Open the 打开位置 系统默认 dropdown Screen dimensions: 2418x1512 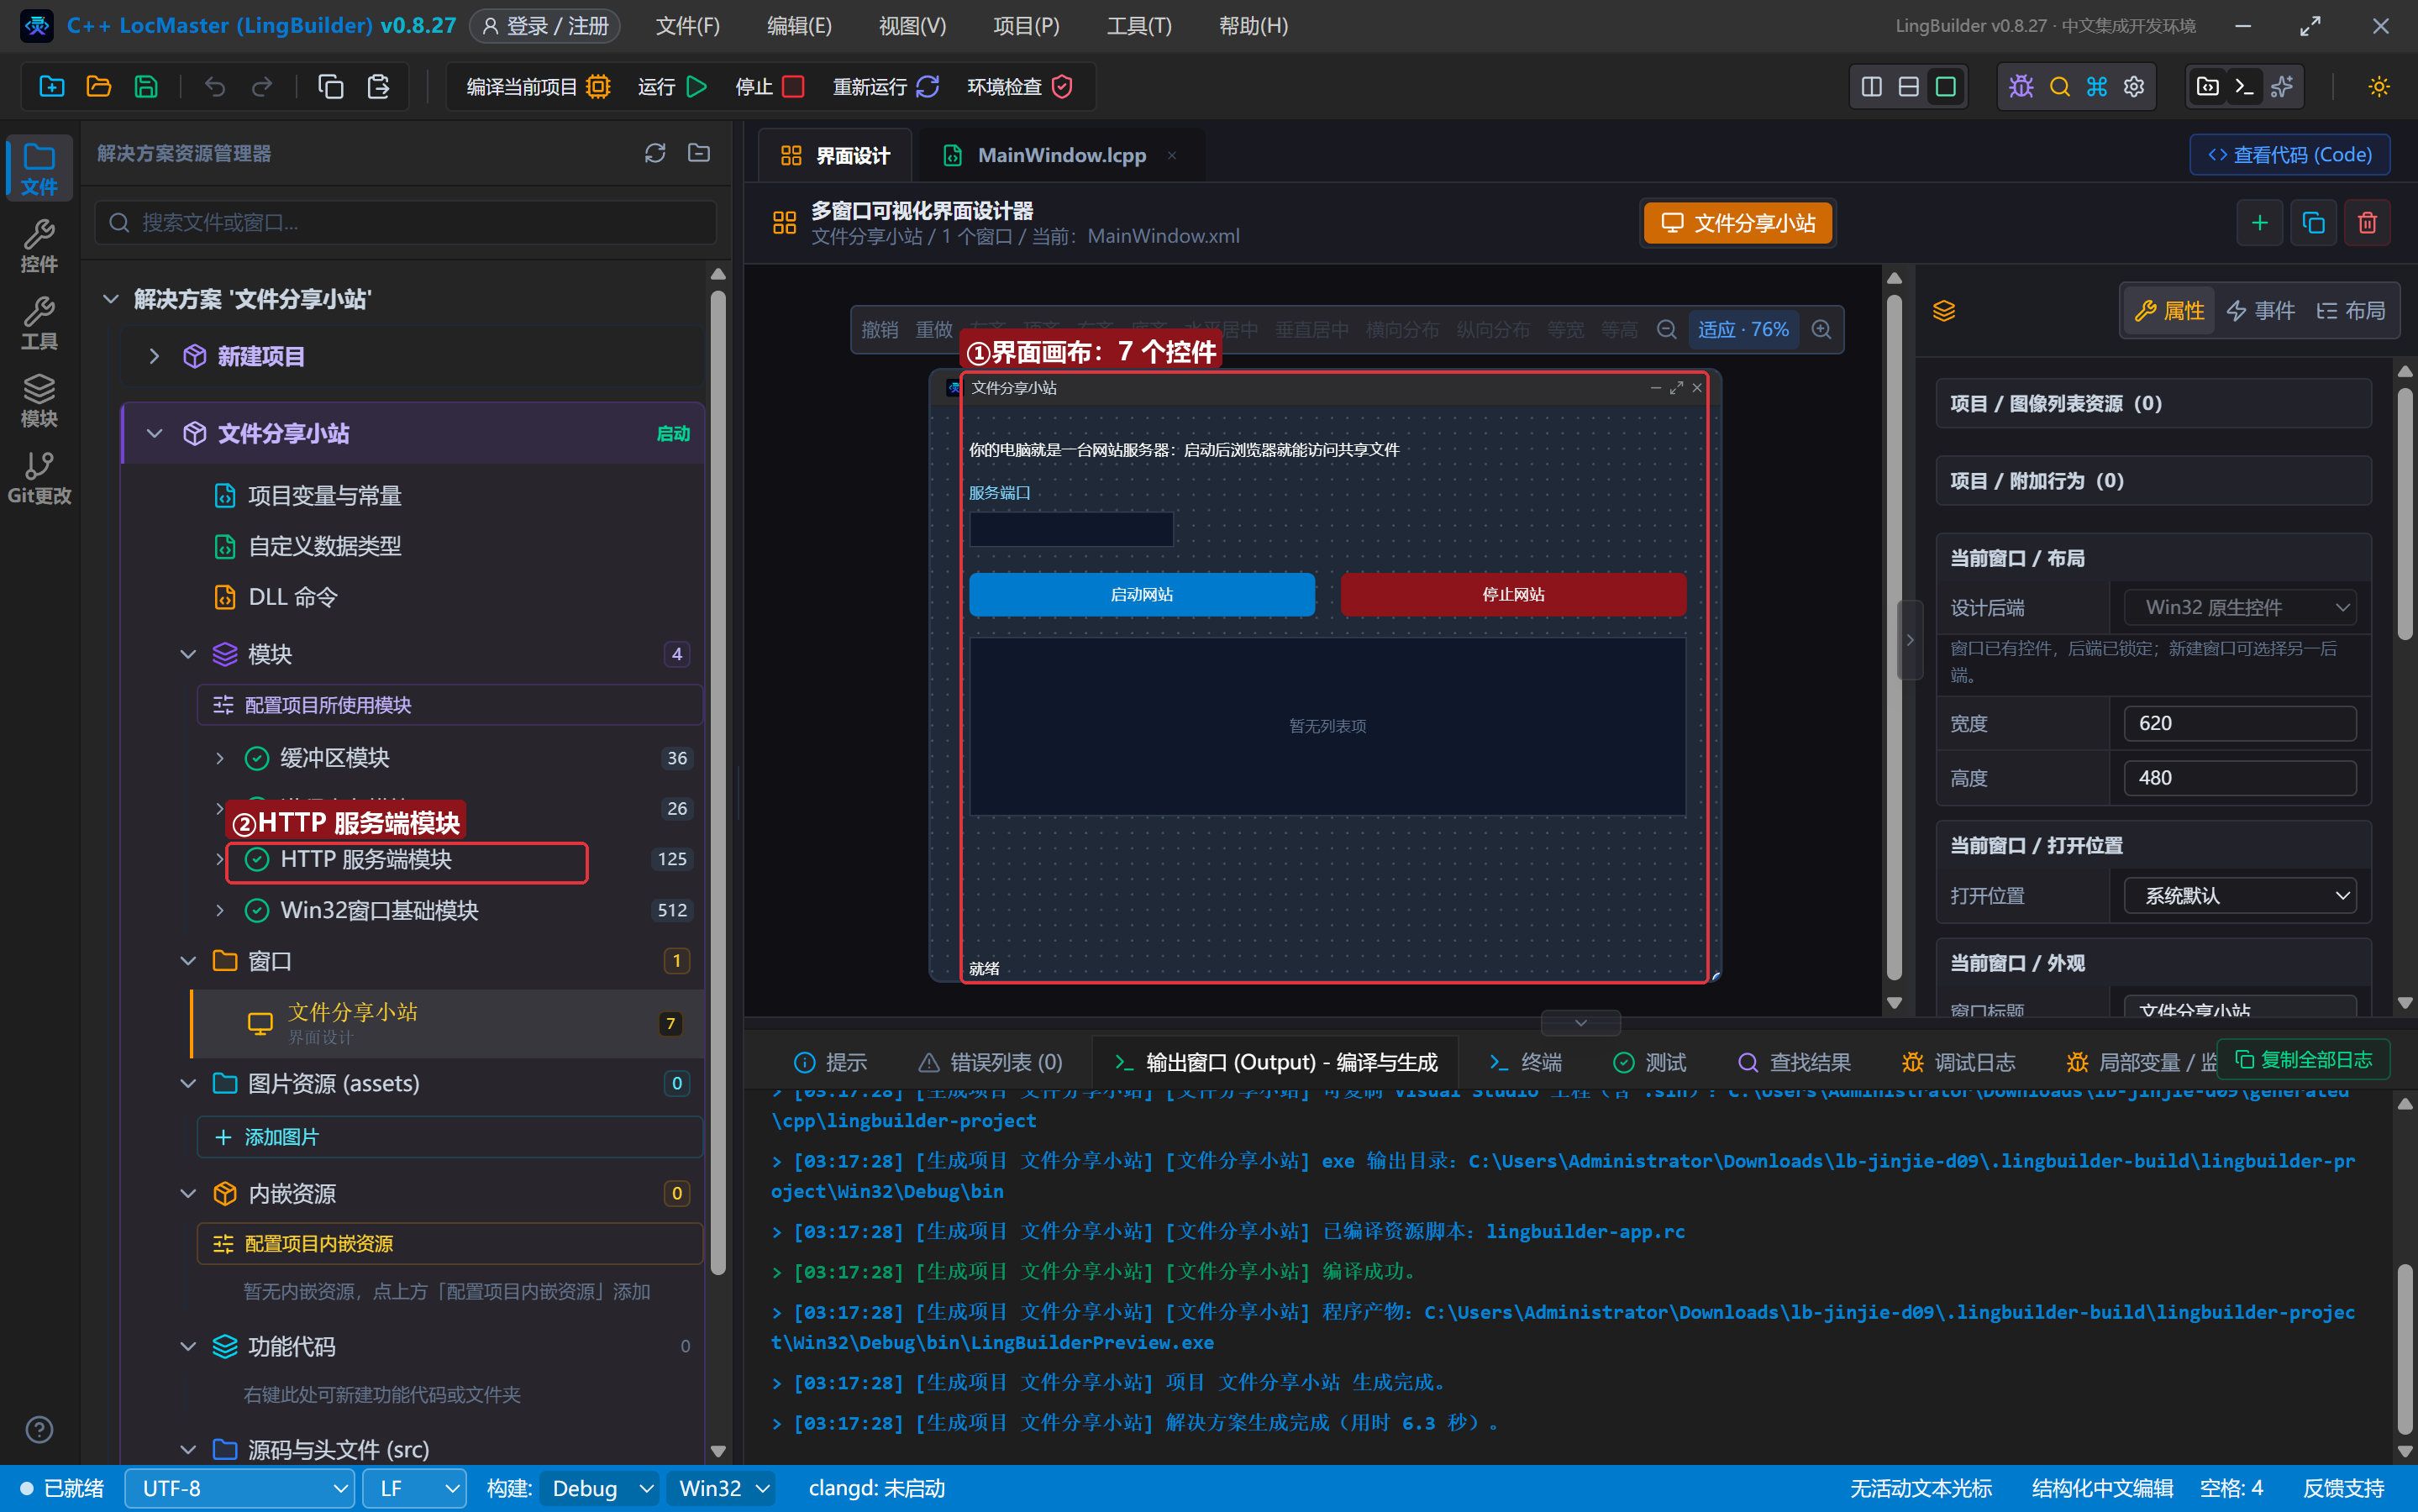click(2240, 896)
